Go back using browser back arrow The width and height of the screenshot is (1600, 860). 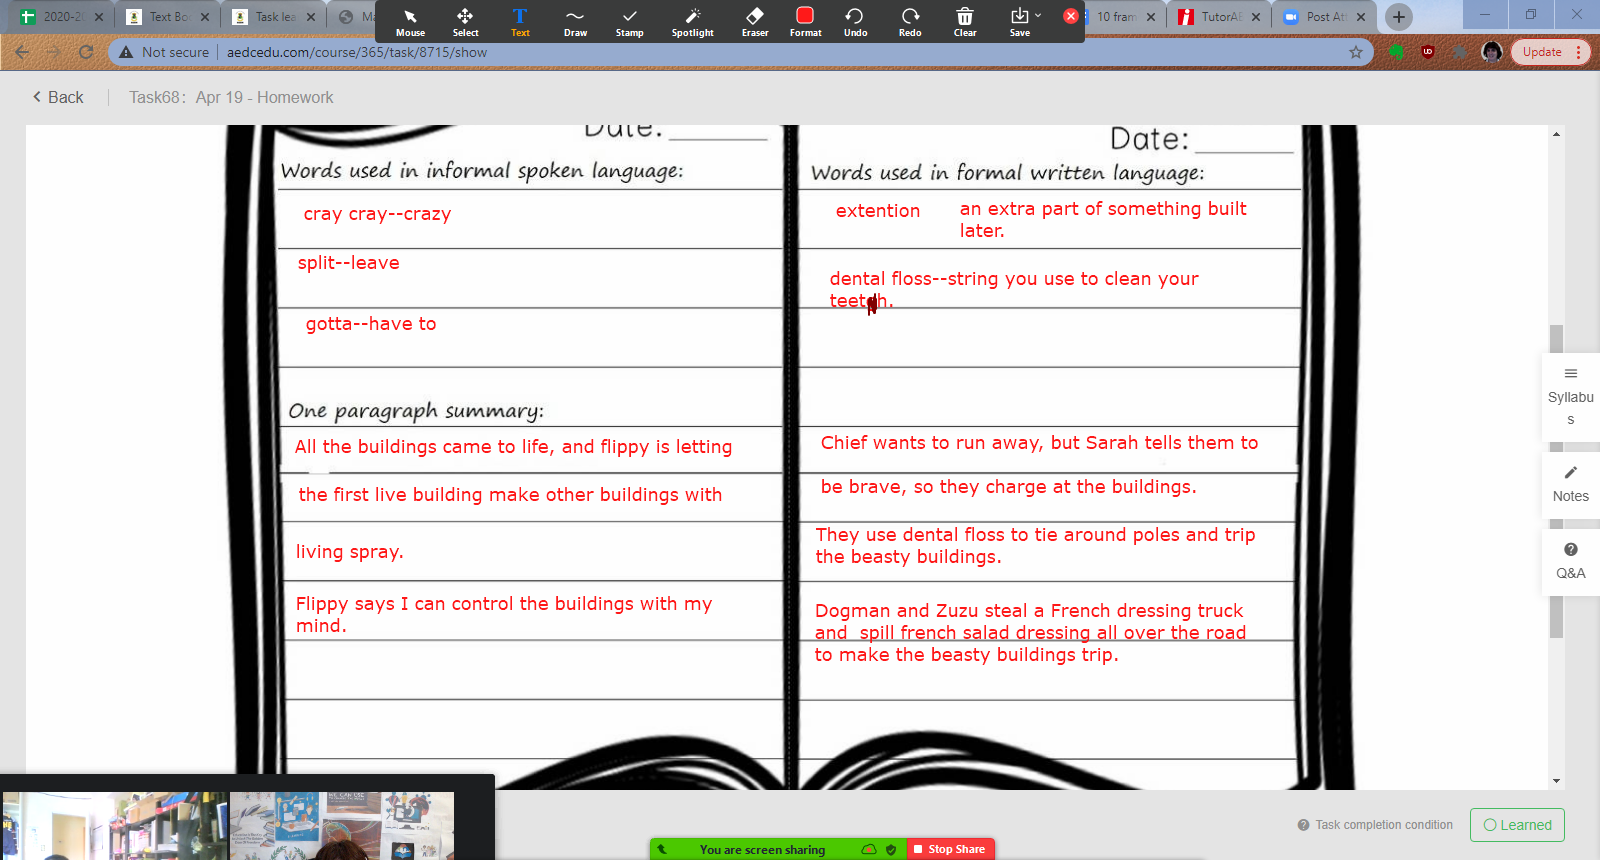[x=22, y=52]
